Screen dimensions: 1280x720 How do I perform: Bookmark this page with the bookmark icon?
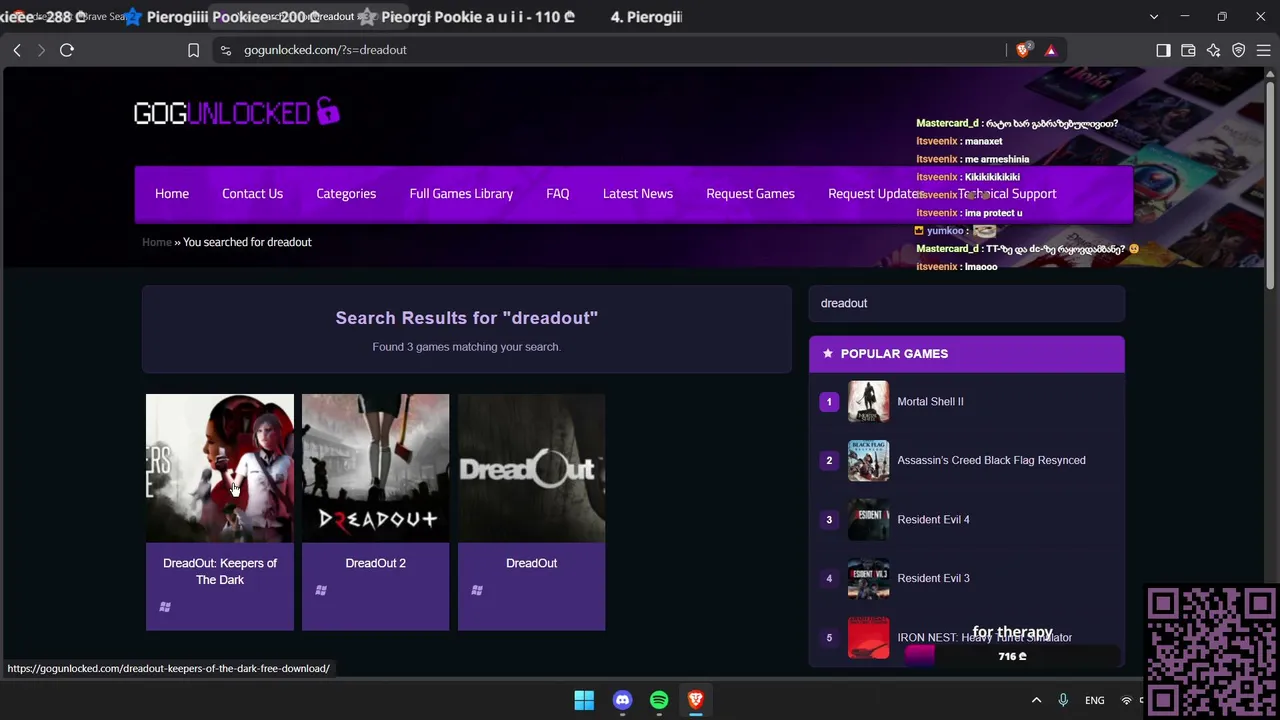193,50
